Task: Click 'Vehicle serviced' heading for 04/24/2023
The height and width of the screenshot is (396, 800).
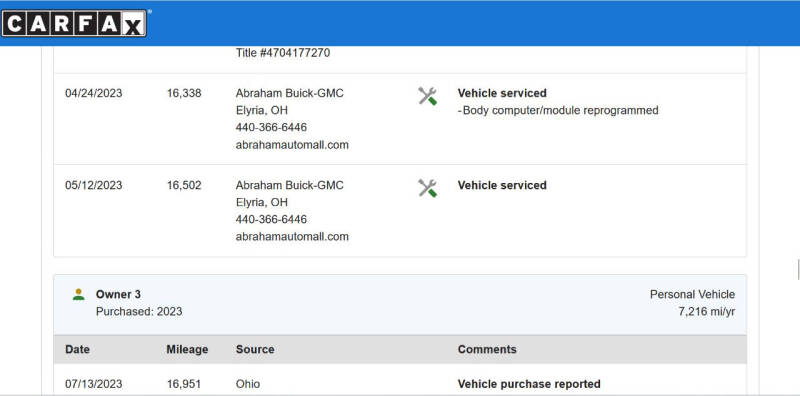Action: click(x=502, y=93)
